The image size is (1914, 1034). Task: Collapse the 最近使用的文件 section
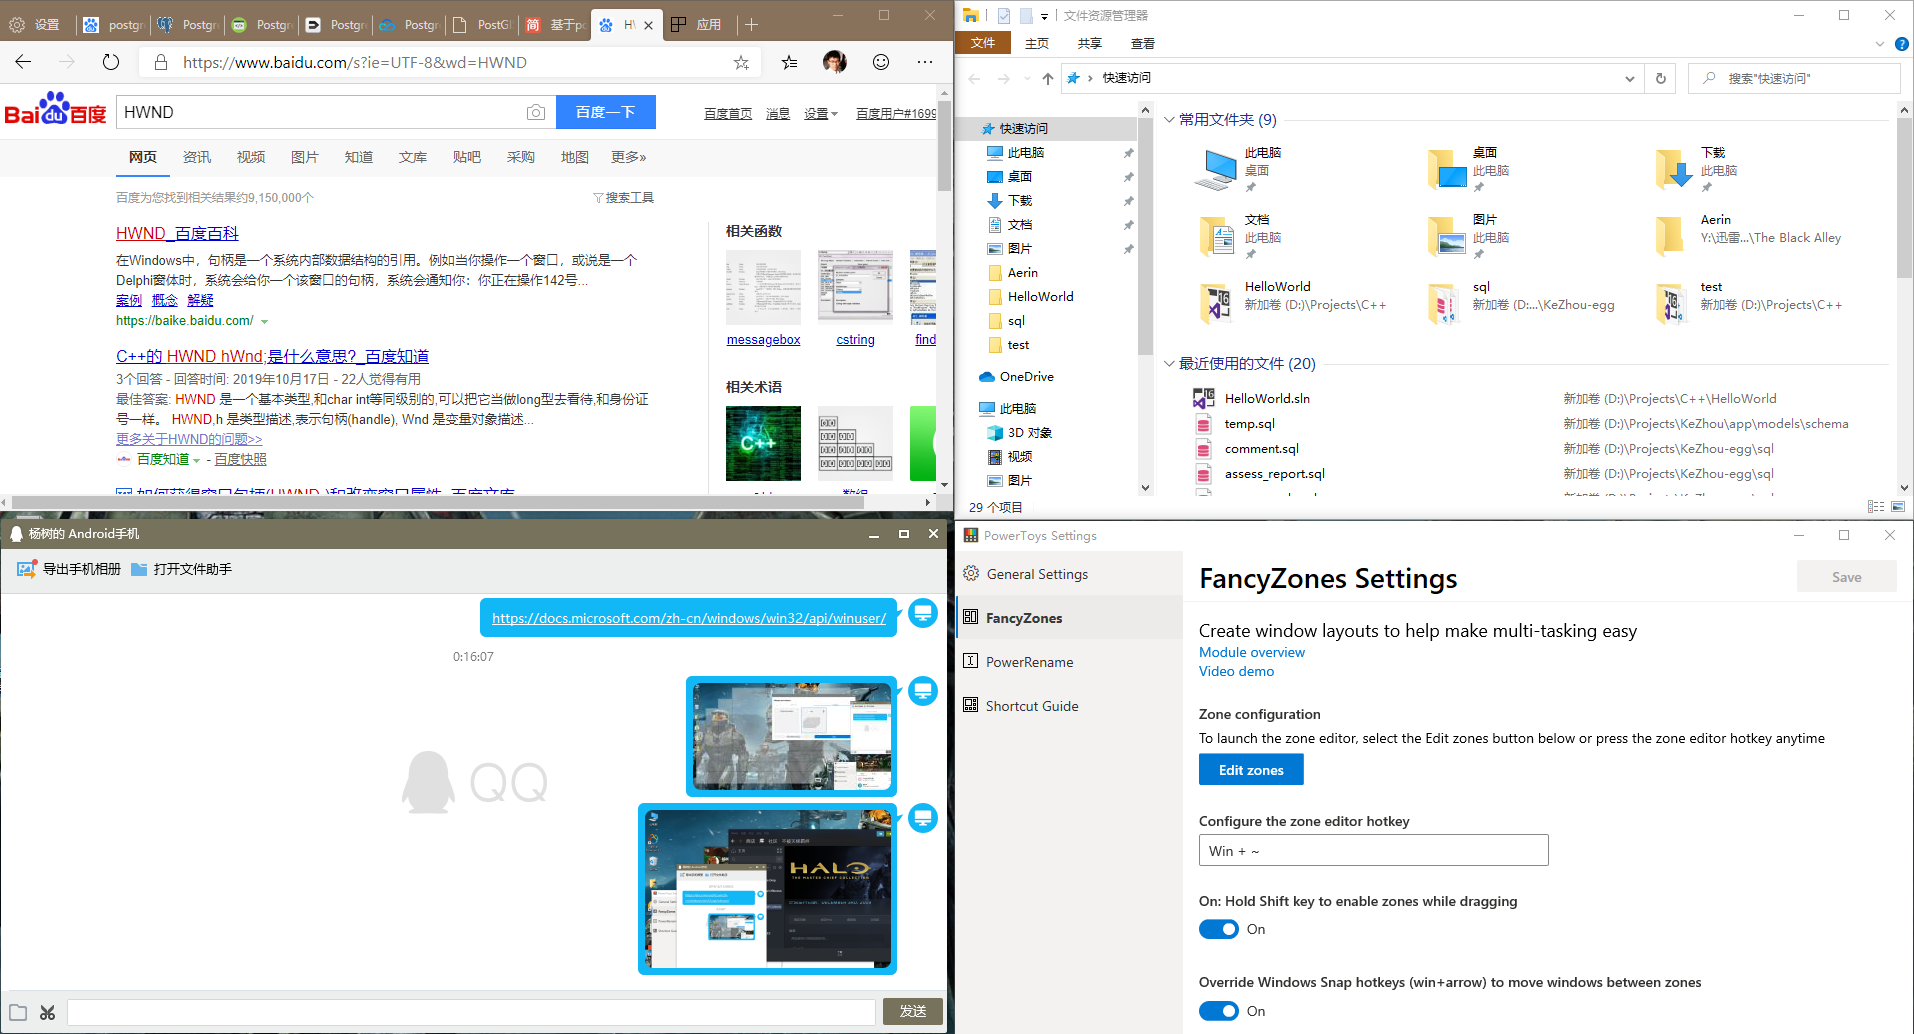[1169, 363]
